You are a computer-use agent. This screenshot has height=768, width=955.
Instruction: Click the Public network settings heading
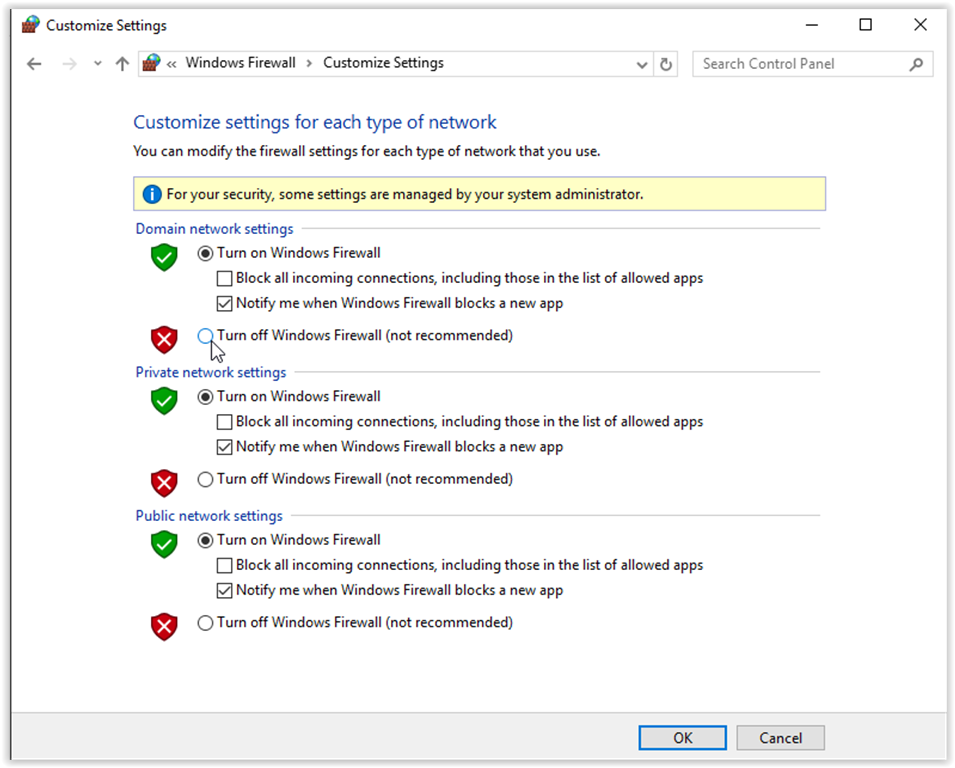coord(209,516)
